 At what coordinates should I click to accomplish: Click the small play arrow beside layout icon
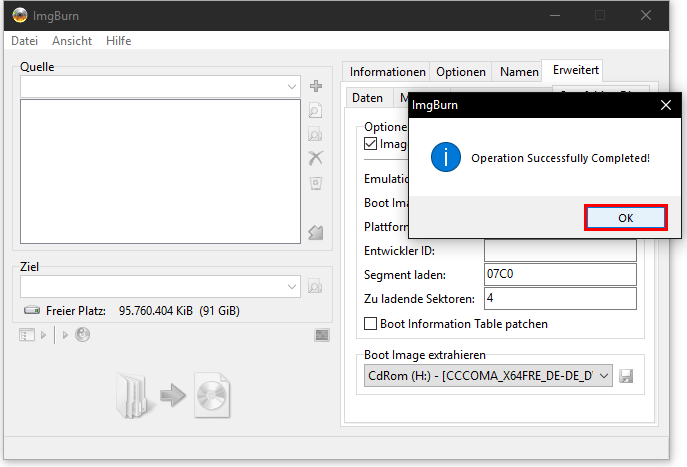[43, 335]
